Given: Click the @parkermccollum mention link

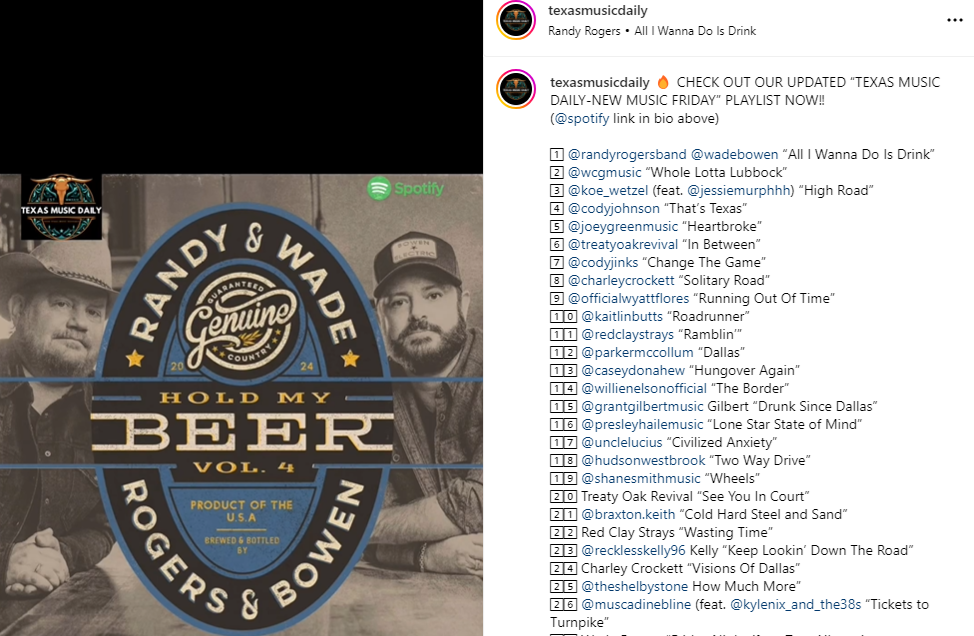Looking at the screenshot, I should 637,353.
